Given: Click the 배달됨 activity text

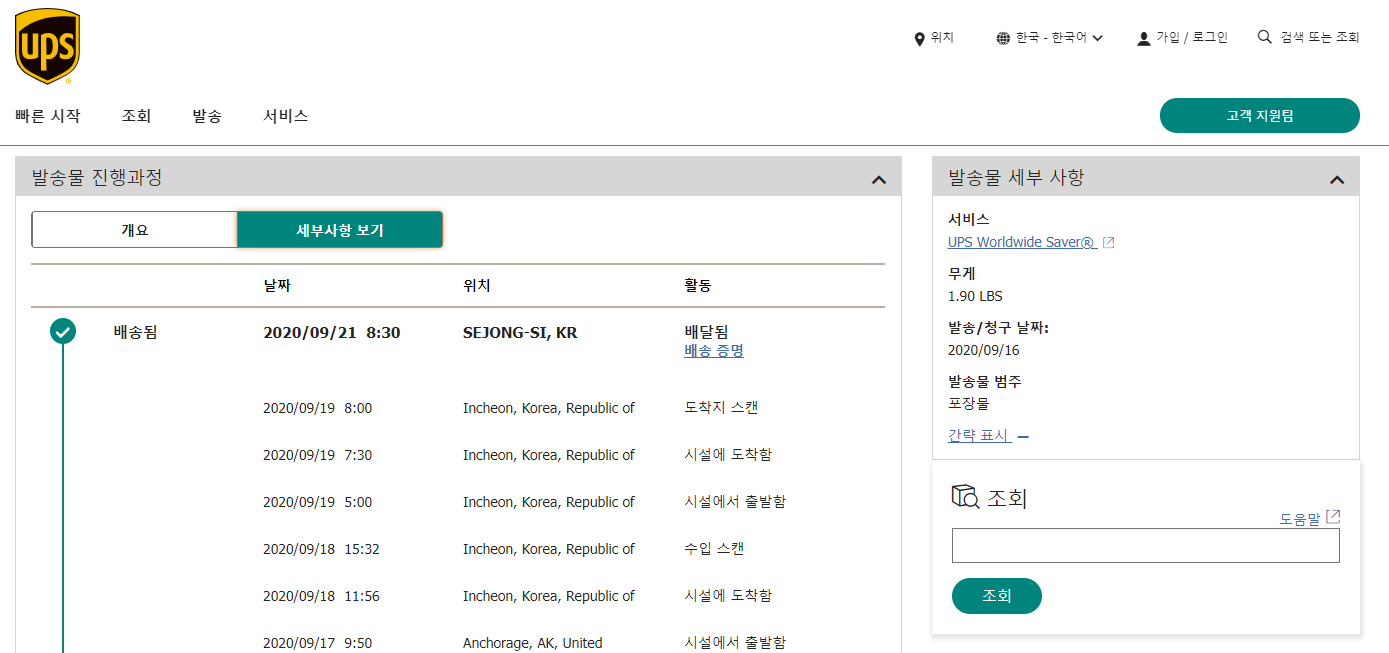Looking at the screenshot, I should tap(706, 331).
